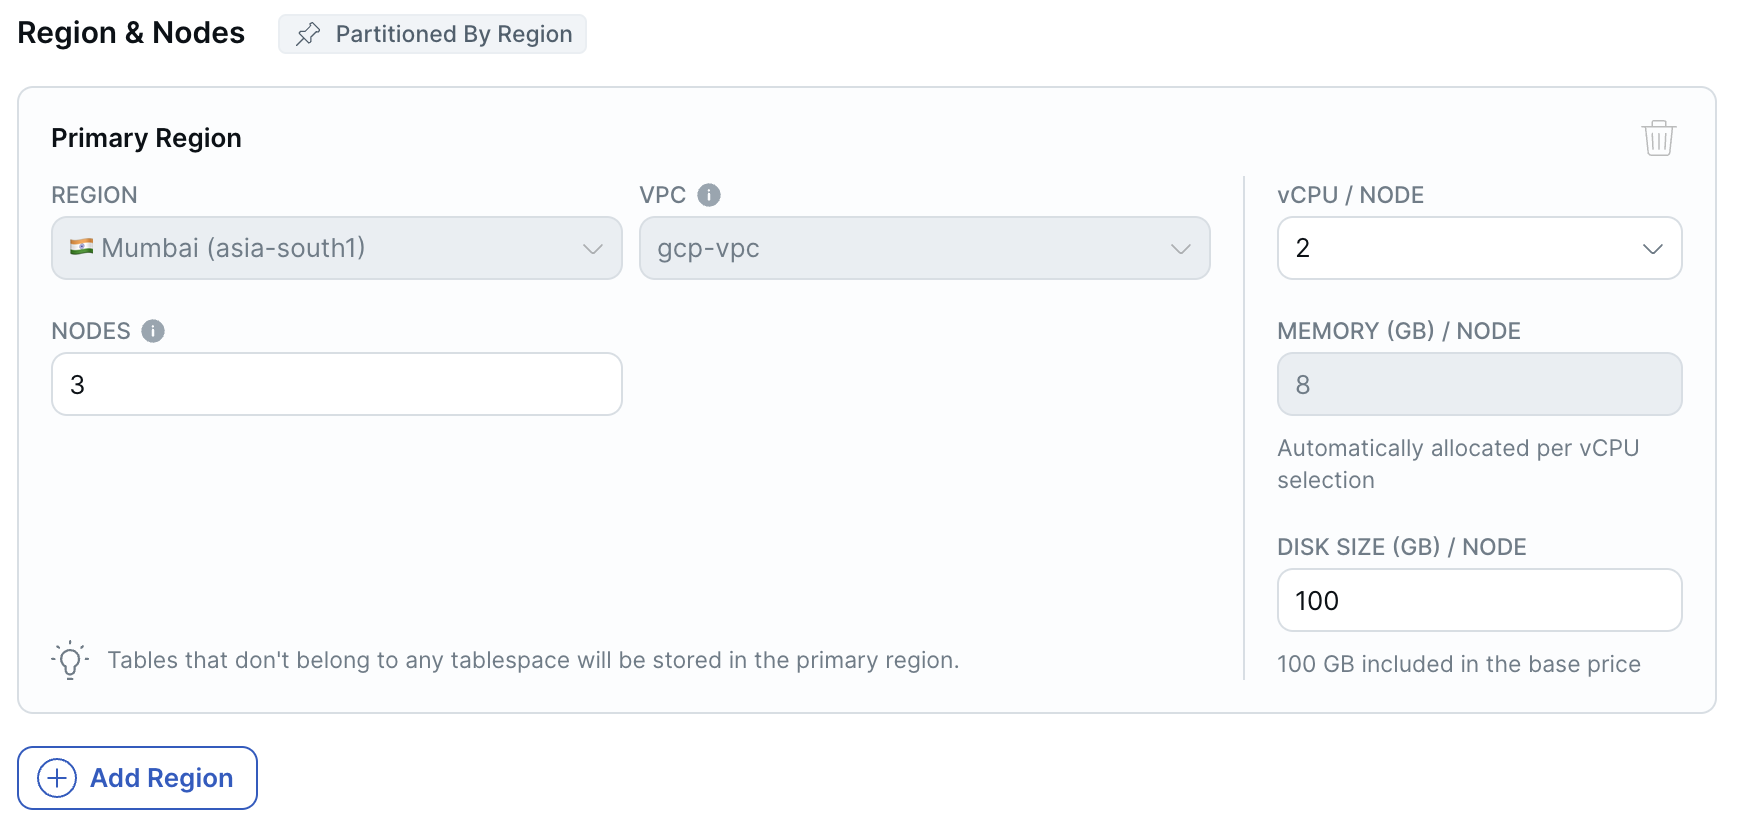Click the chevron arrow on the Region field

[x=593, y=248]
